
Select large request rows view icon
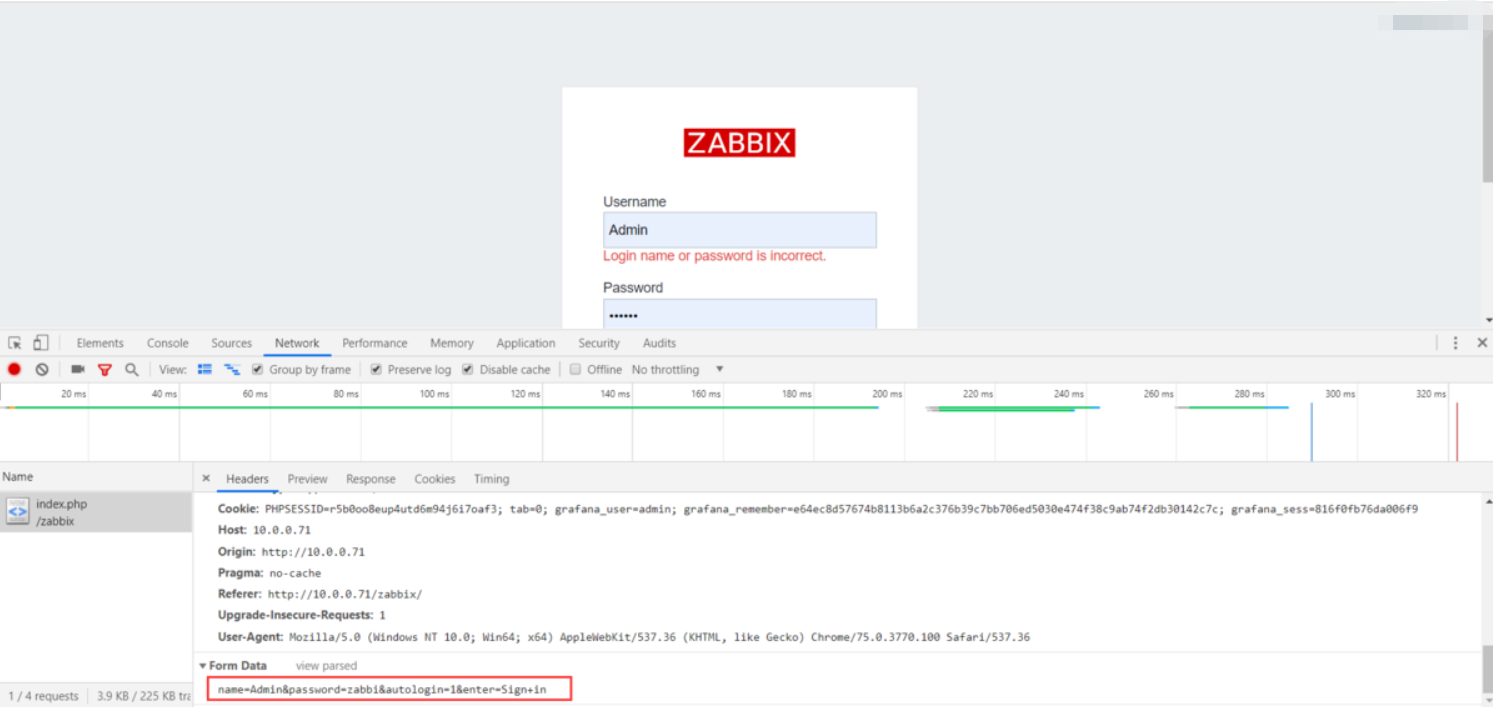[x=205, y=369]
